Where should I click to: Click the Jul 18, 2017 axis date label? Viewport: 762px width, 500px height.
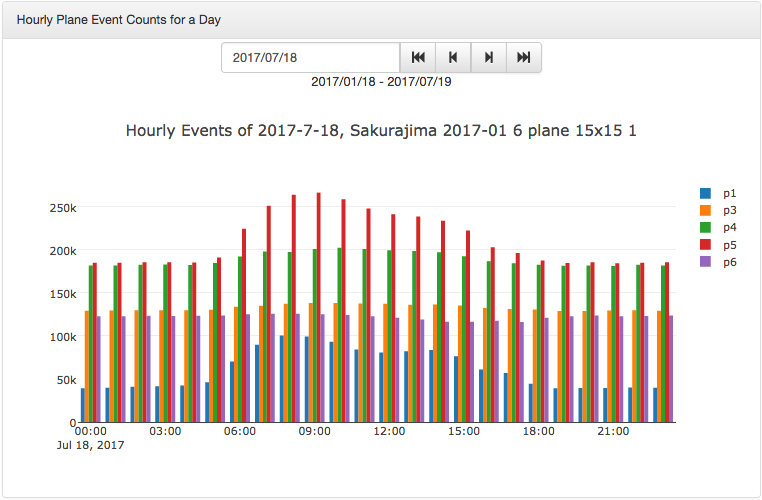tap(90, 445)
